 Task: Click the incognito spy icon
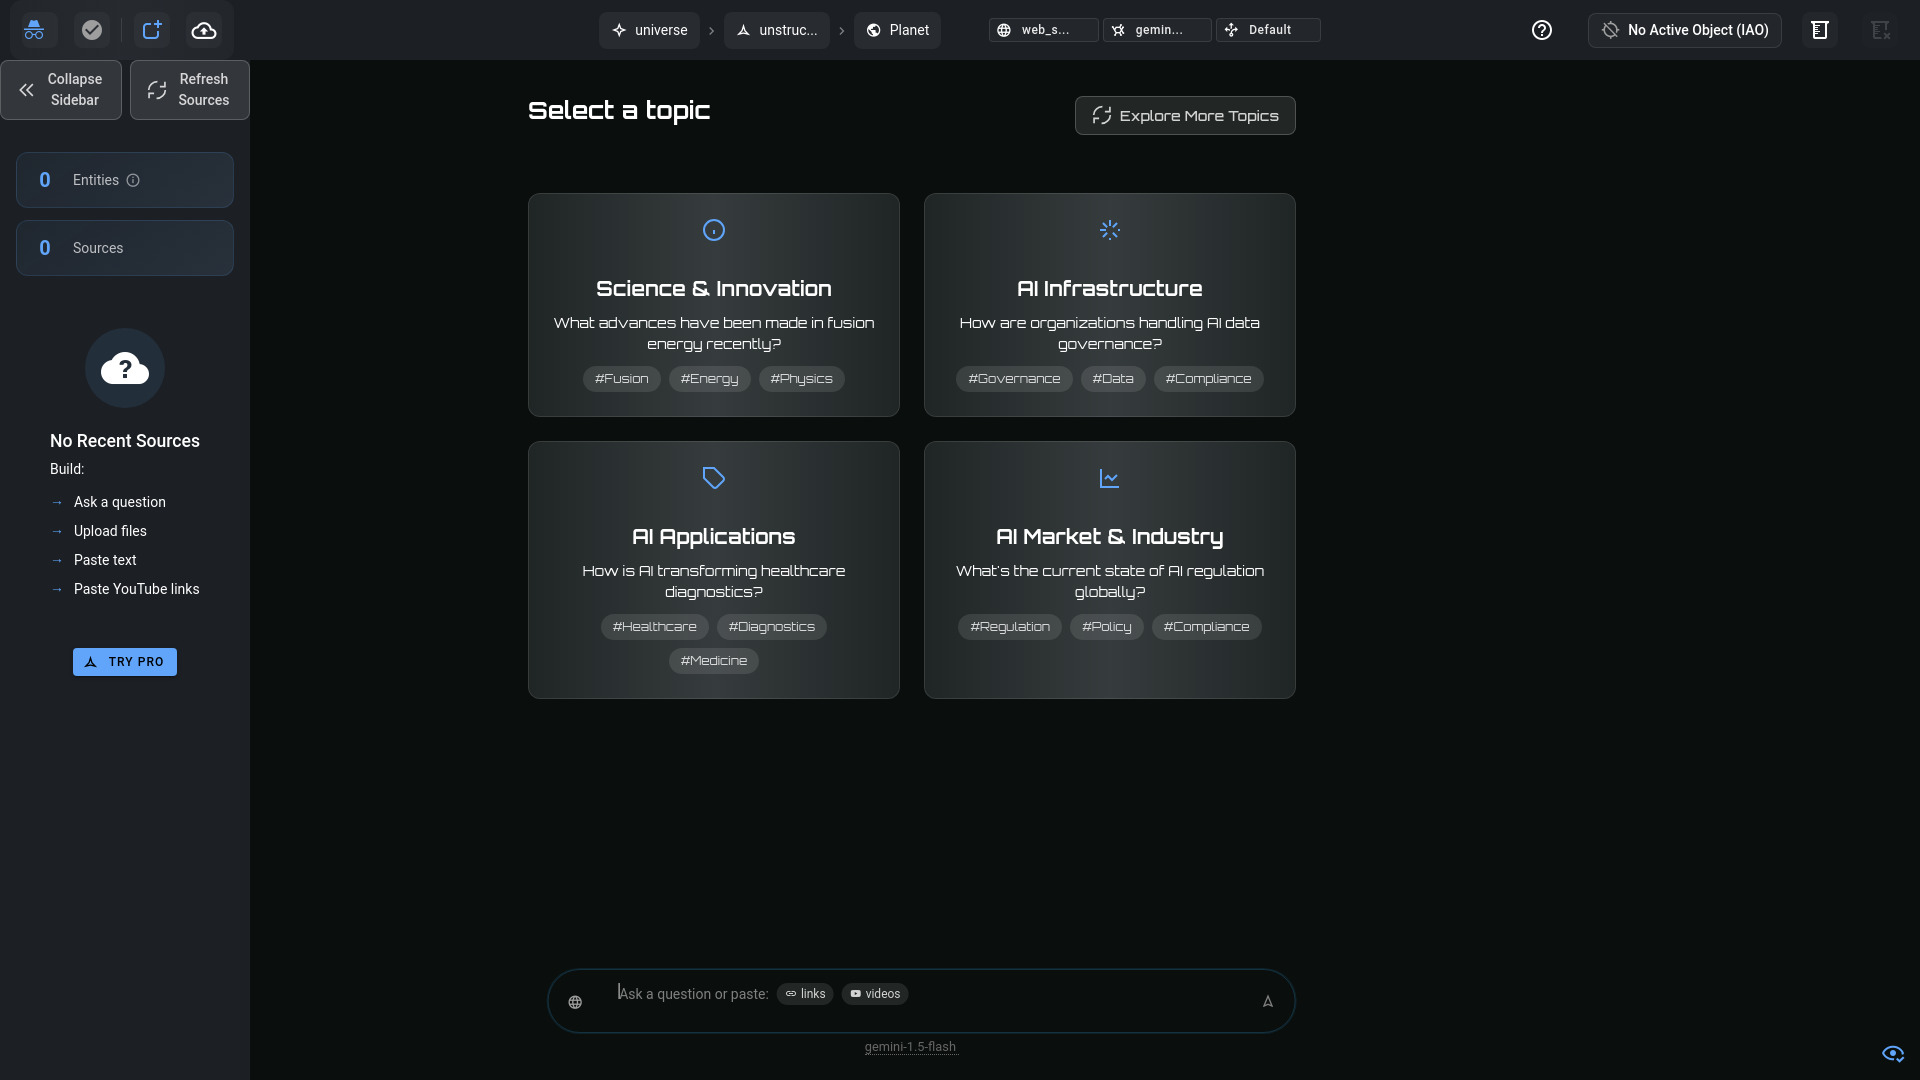coord(34,30)
